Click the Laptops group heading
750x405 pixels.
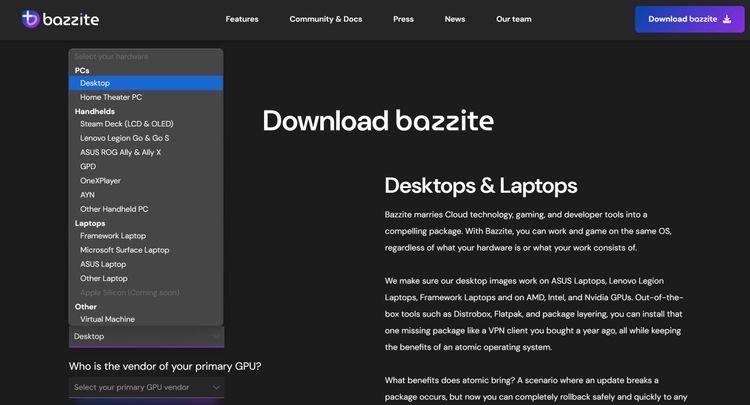click(90, 223)
